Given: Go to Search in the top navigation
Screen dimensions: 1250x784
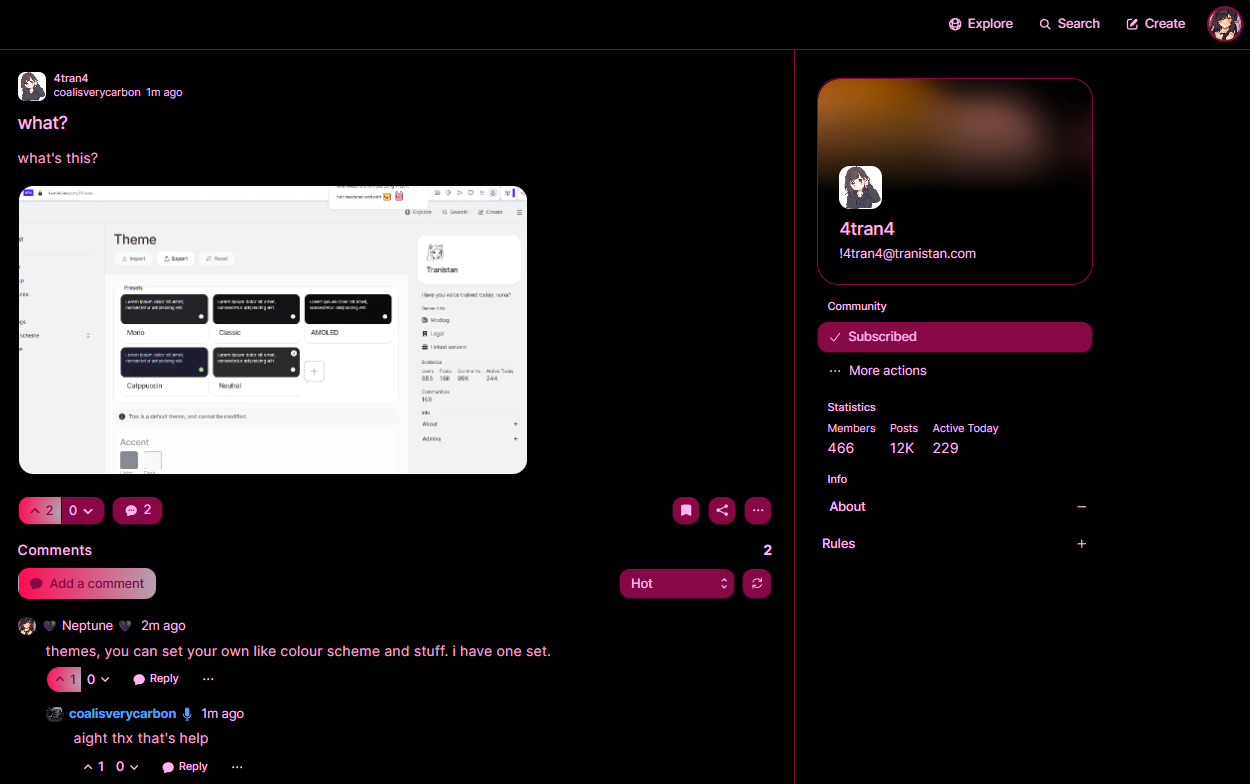Looking at the screenshot, I should [1069, 24].
